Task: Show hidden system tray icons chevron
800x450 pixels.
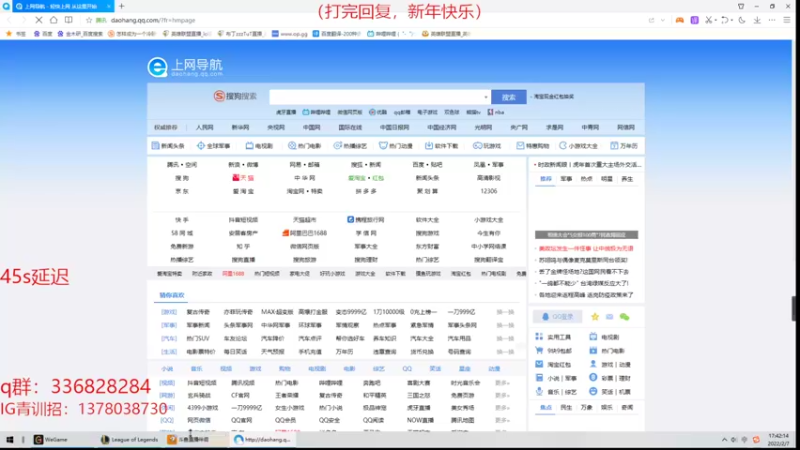Action: (x=724, y=439)
